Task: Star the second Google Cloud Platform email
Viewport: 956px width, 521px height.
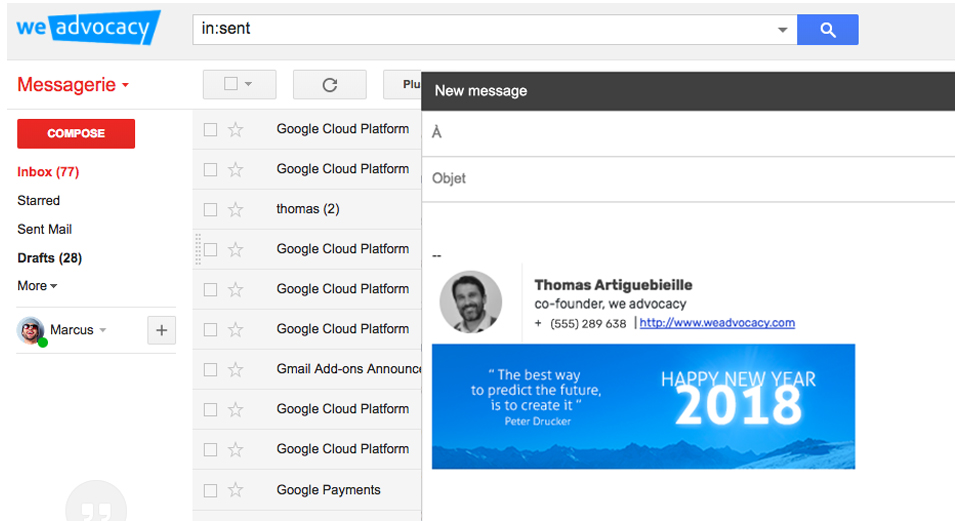Action: point(235,169)
